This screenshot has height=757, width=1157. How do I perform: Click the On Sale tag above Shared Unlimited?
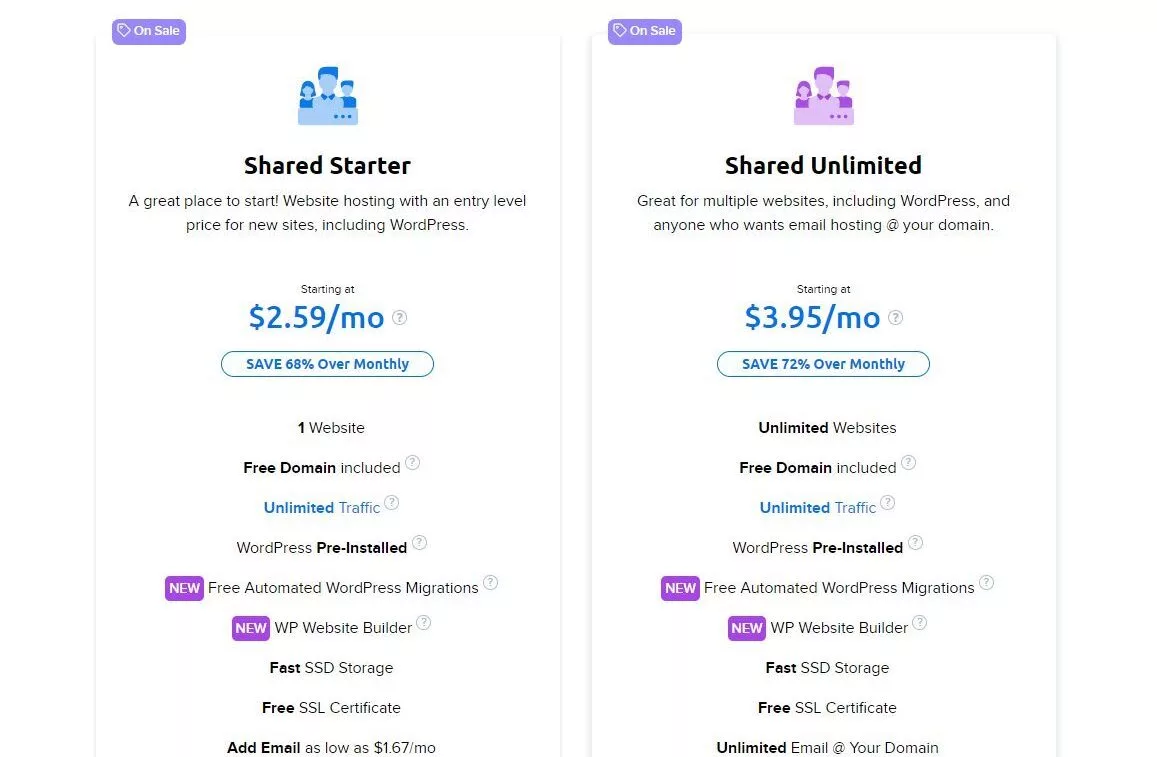click(x=644, y=31)
